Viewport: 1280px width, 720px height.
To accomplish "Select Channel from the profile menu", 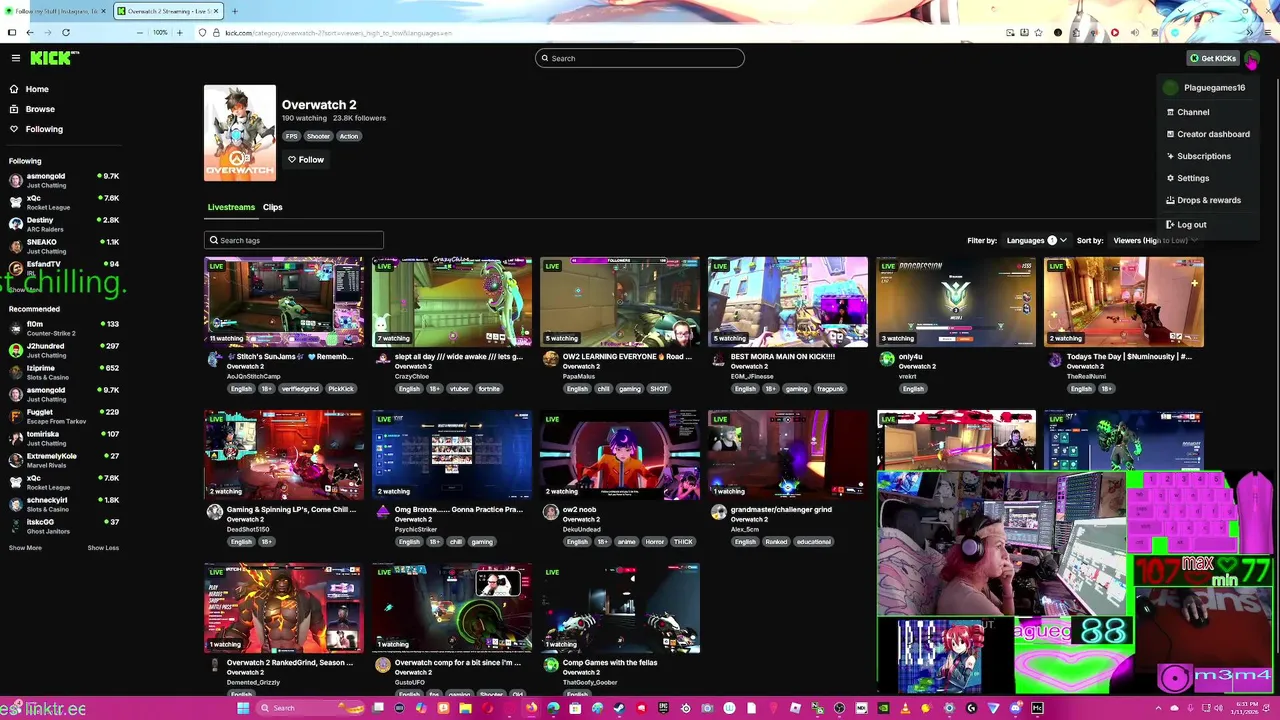I will (x=1193, y=112).
